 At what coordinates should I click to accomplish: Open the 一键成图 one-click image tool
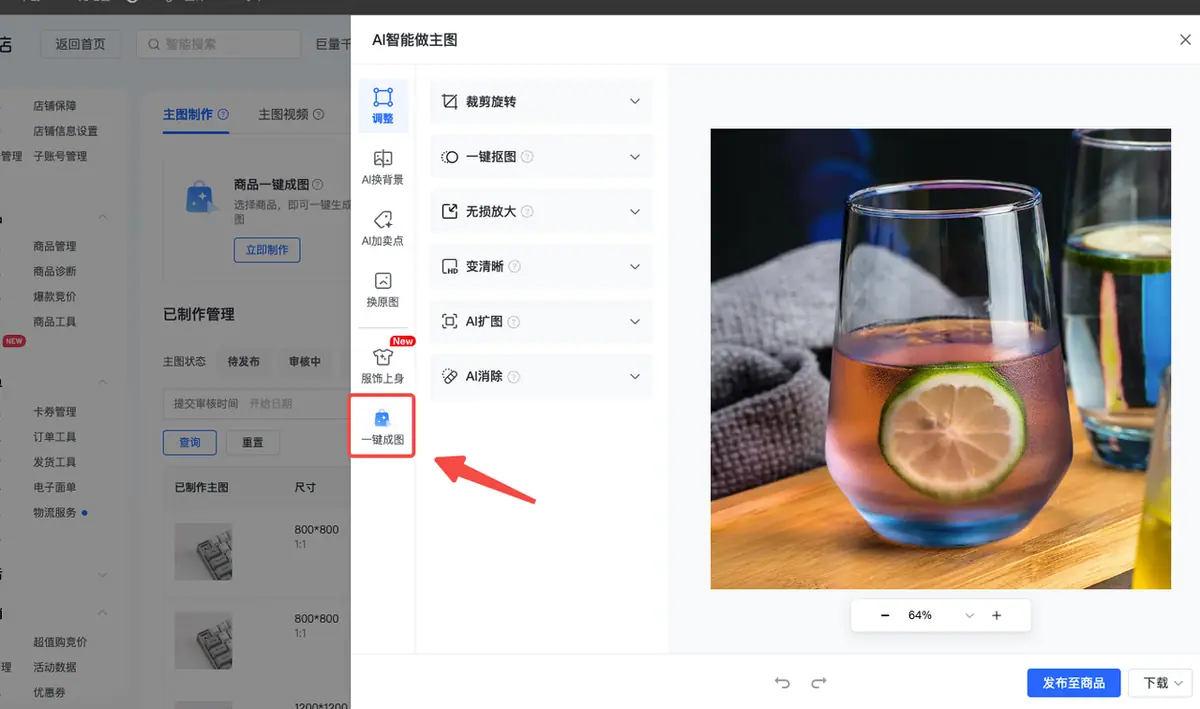click(x=383, y=427)
